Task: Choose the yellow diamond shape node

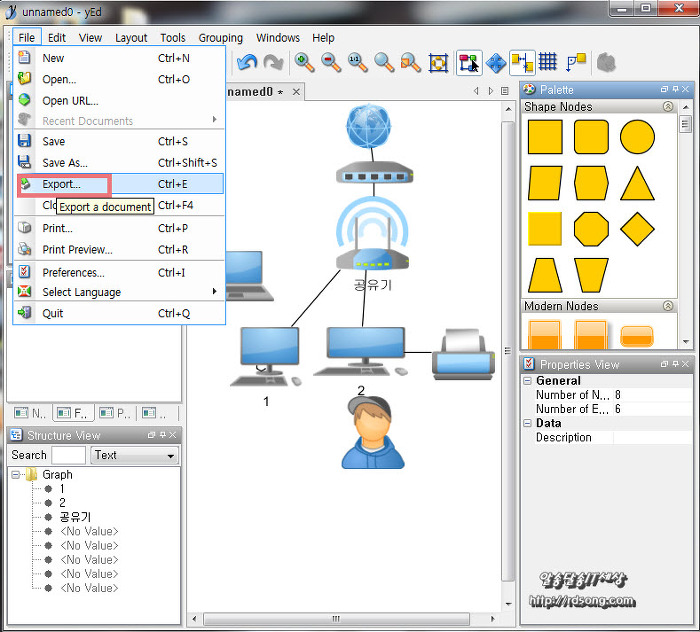Action: 637,228
